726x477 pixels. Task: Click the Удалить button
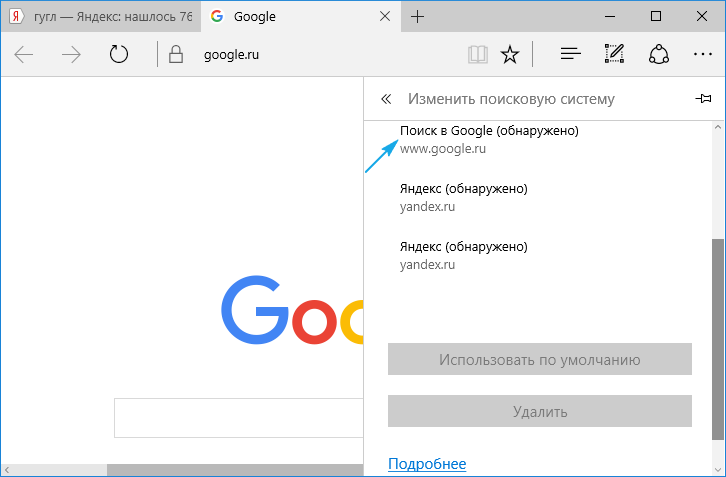(540, 411)
